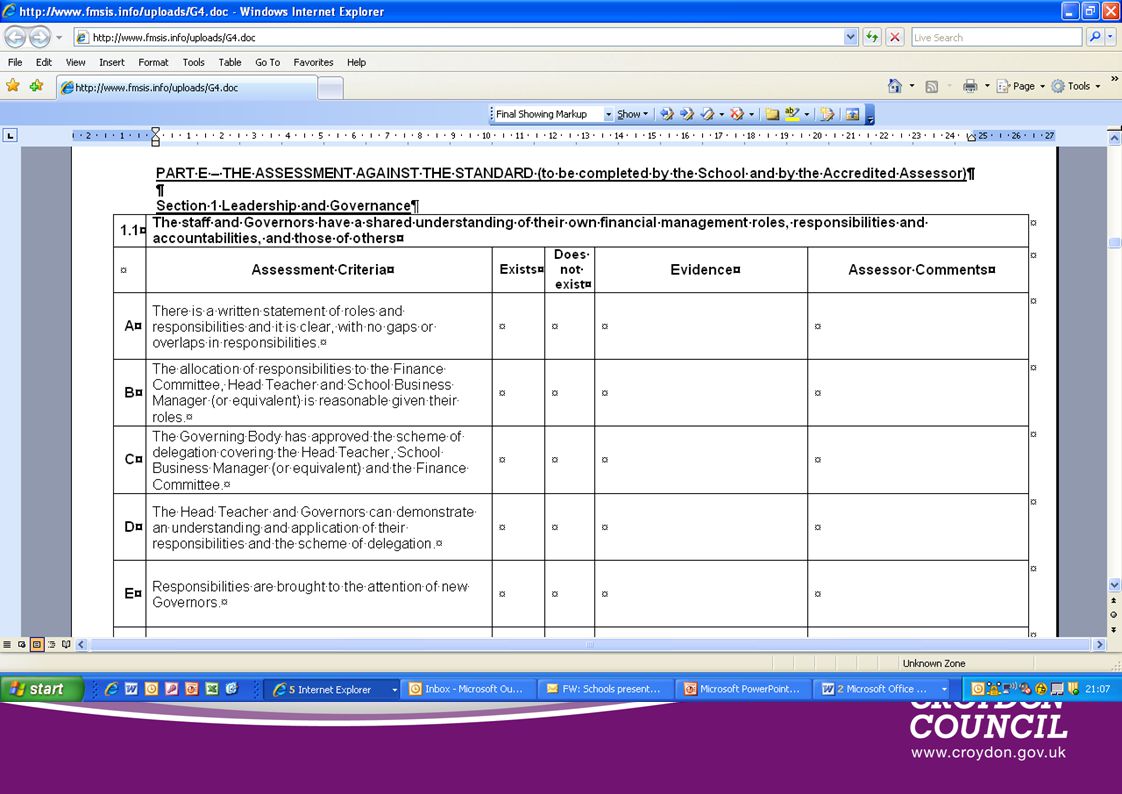Viewport: 1122px width, 794px height.
Task: Open the File menu
Action: [15, 62]
